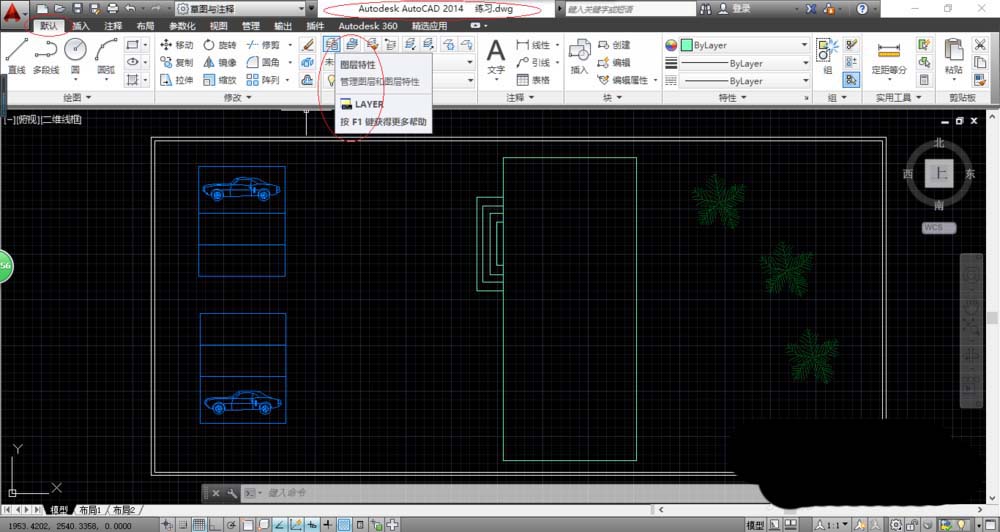Click the Leader (引线) tool
Image resolution: width=1000 pixels, height=532 pixels.
533,63
